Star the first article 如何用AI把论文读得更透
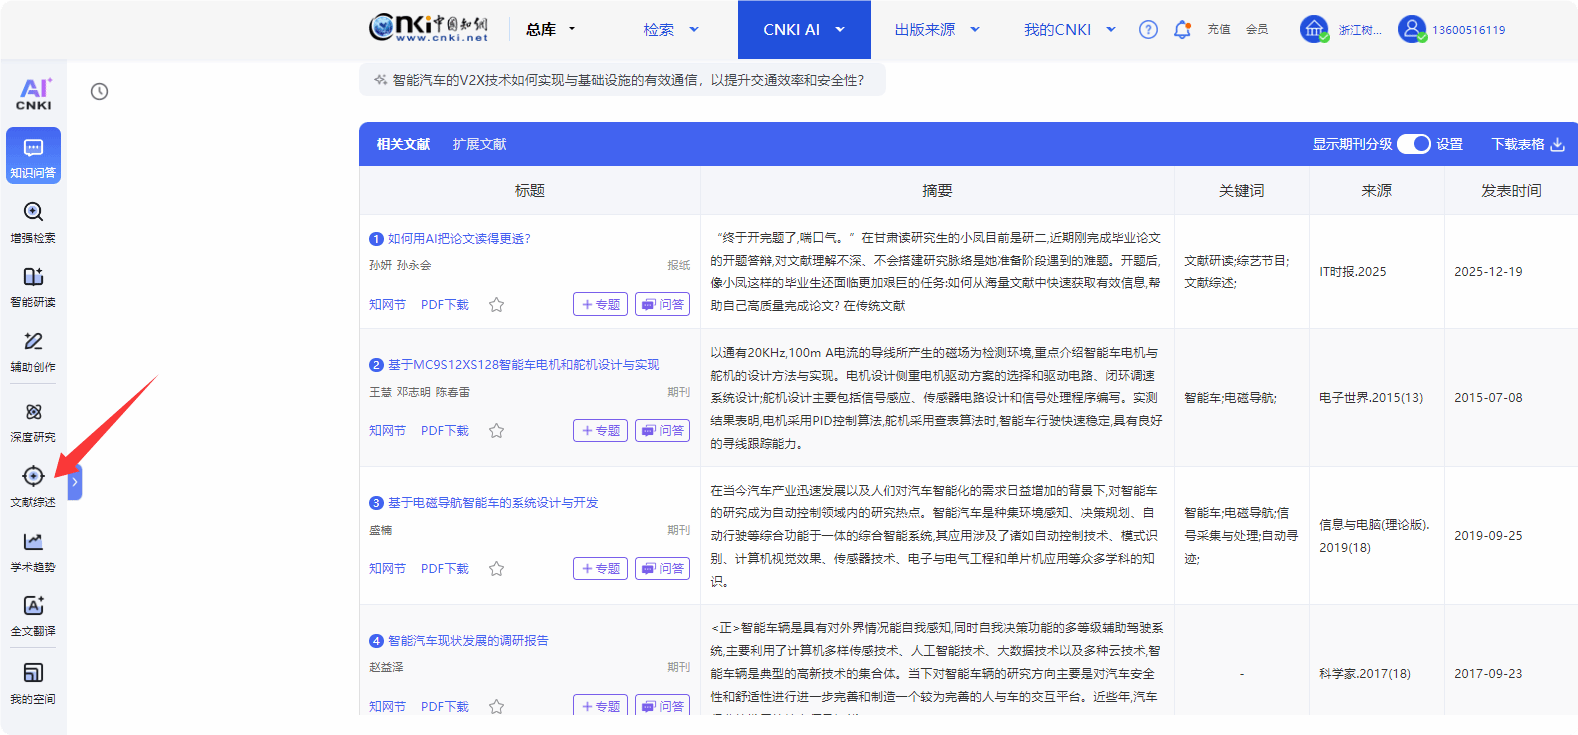The width and height of the screenshot is (1578, 735). (496, 305)
